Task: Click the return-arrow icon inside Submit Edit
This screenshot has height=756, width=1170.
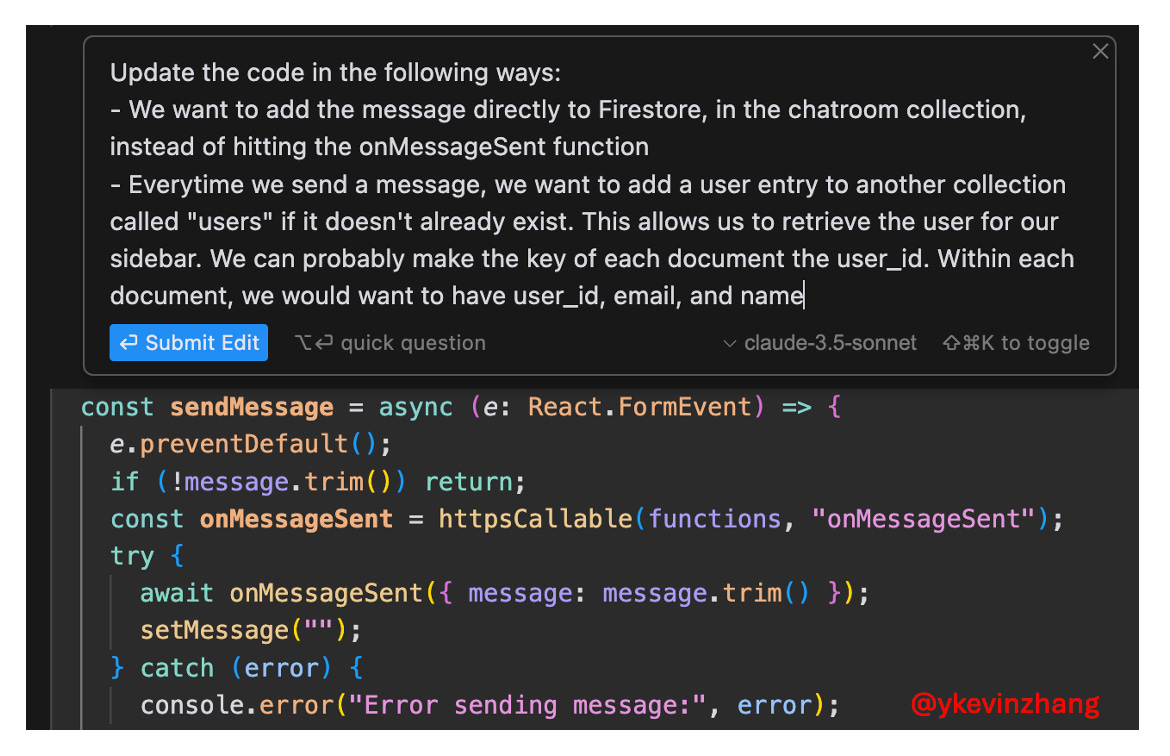Action: [x=127, y=342]
